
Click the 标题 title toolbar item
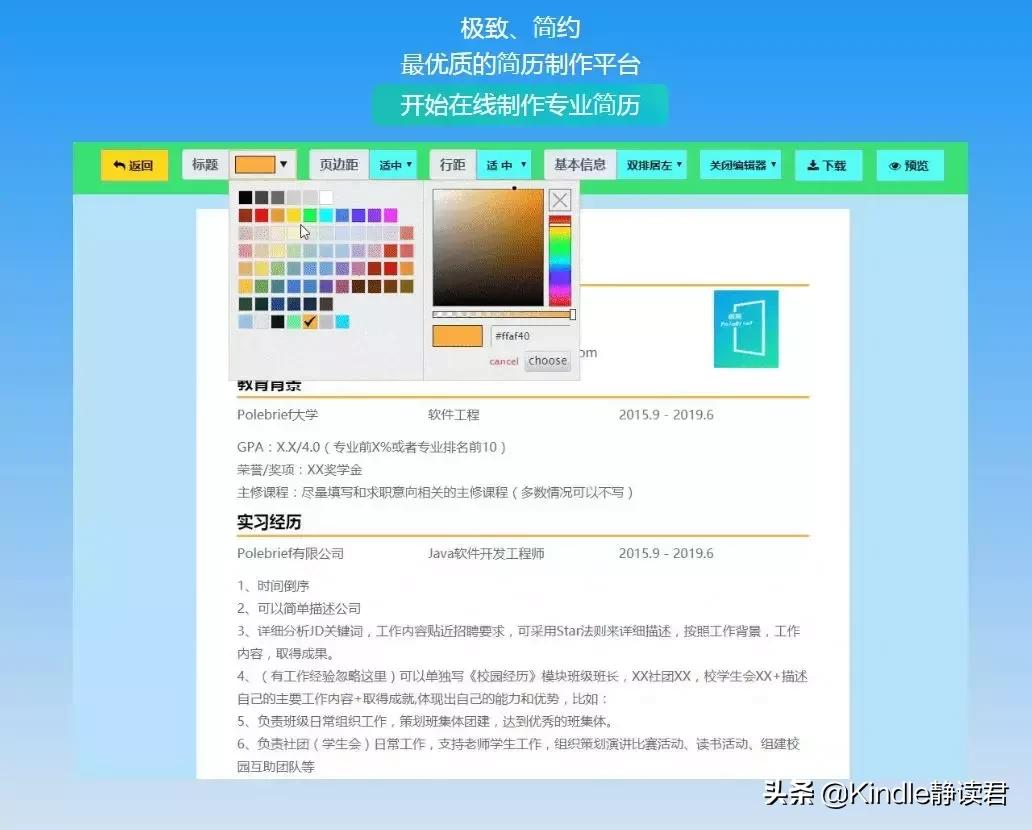[204, 164]
